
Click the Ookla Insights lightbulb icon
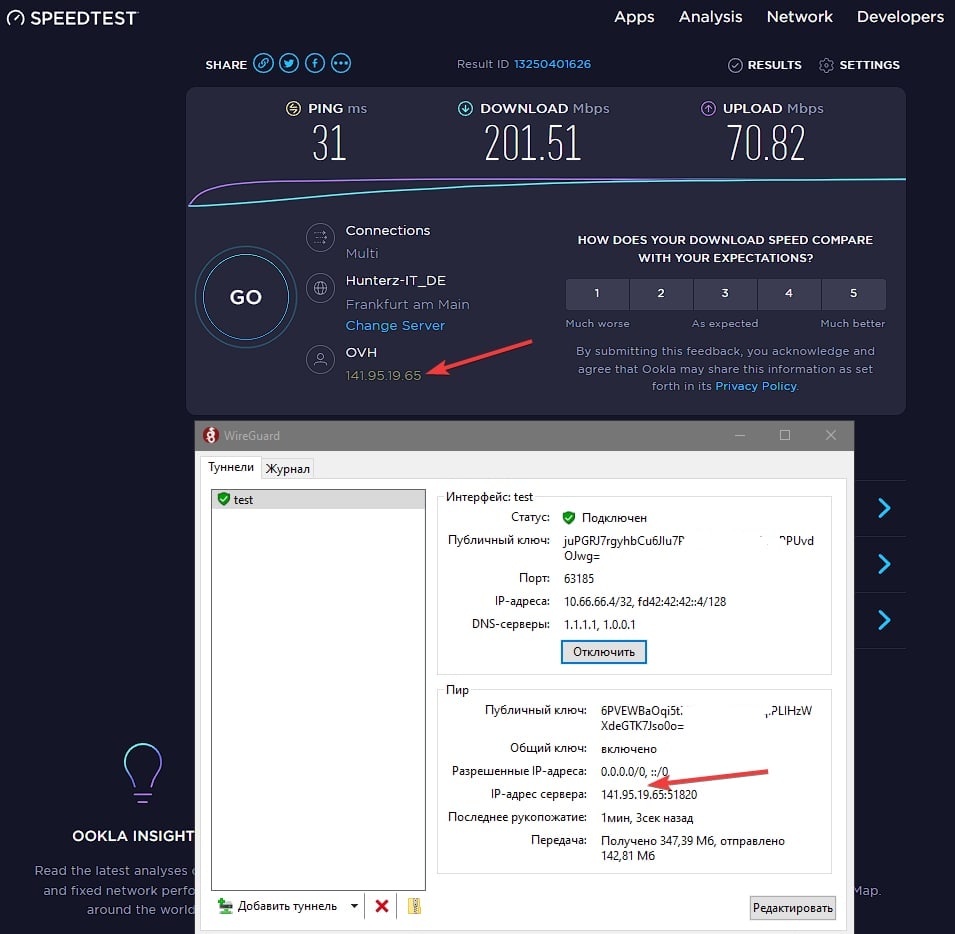(143, 772)
